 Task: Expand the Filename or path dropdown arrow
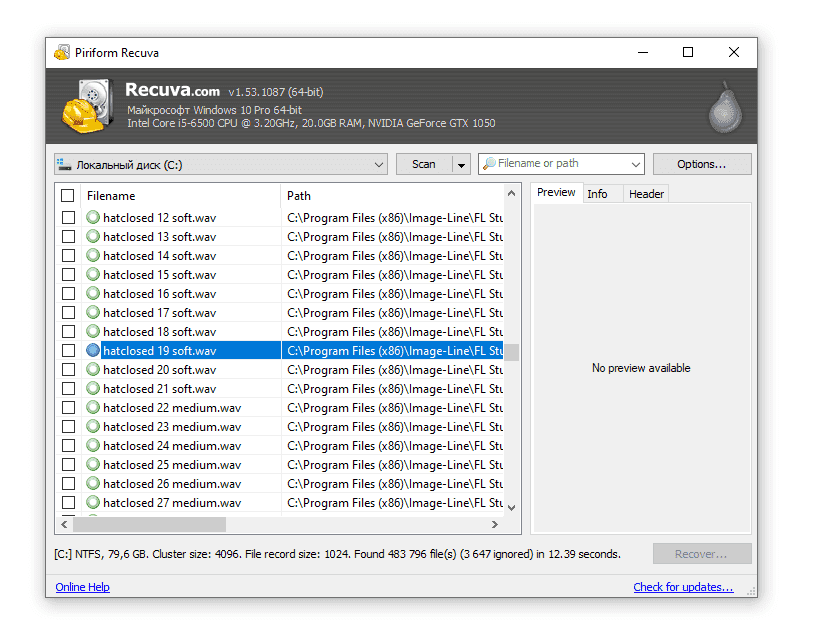635,164
